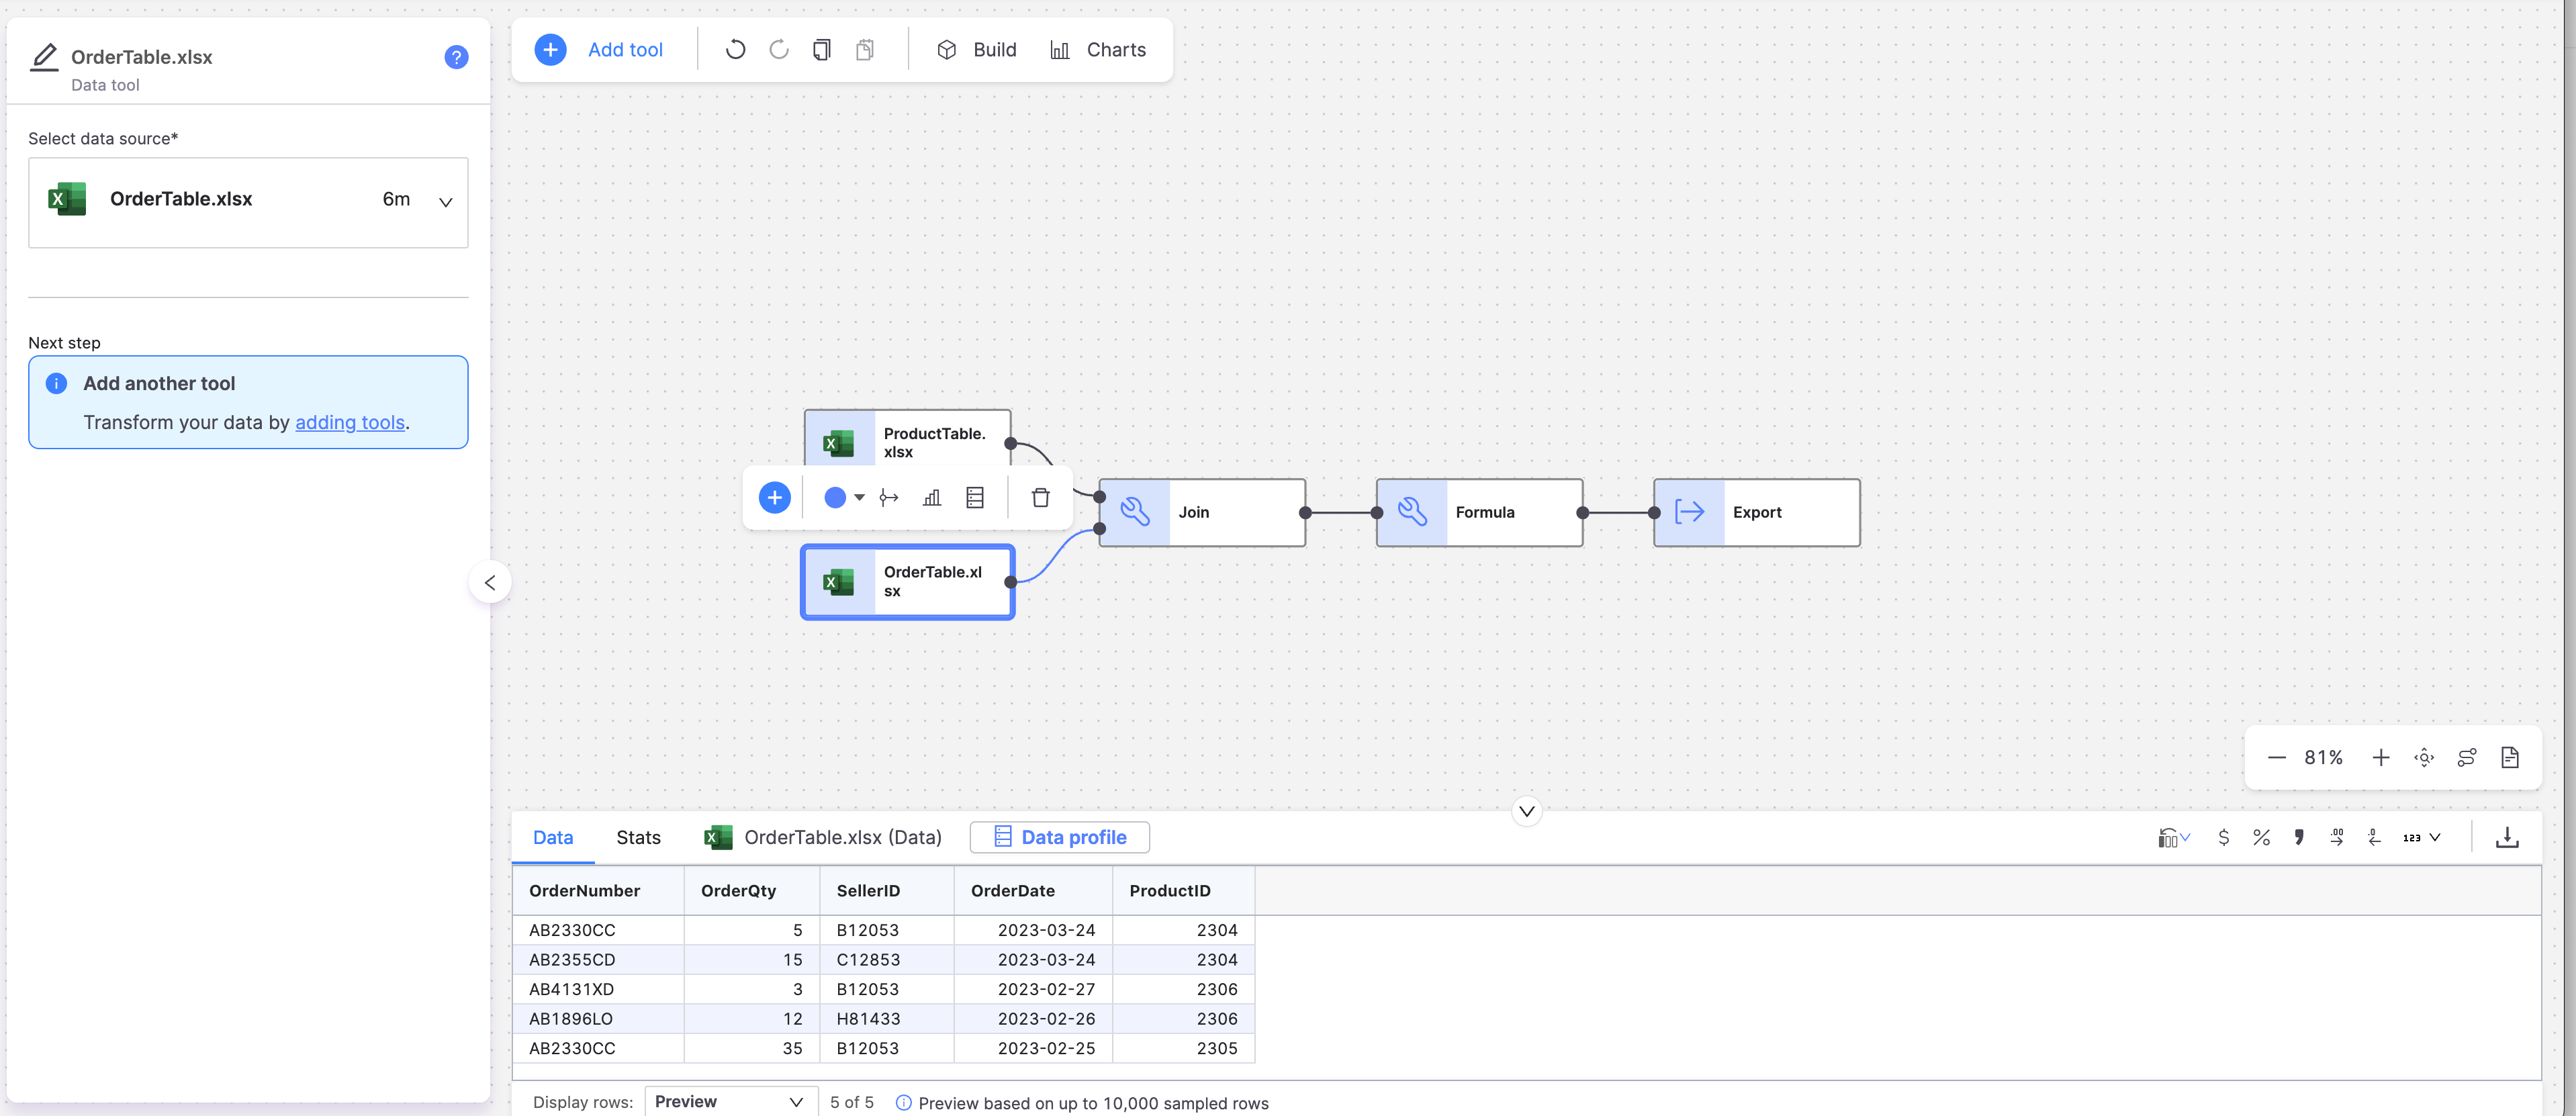Select the Join tool node
The width and height of the screenshot is (2576, 1116).
point(1201,512)
